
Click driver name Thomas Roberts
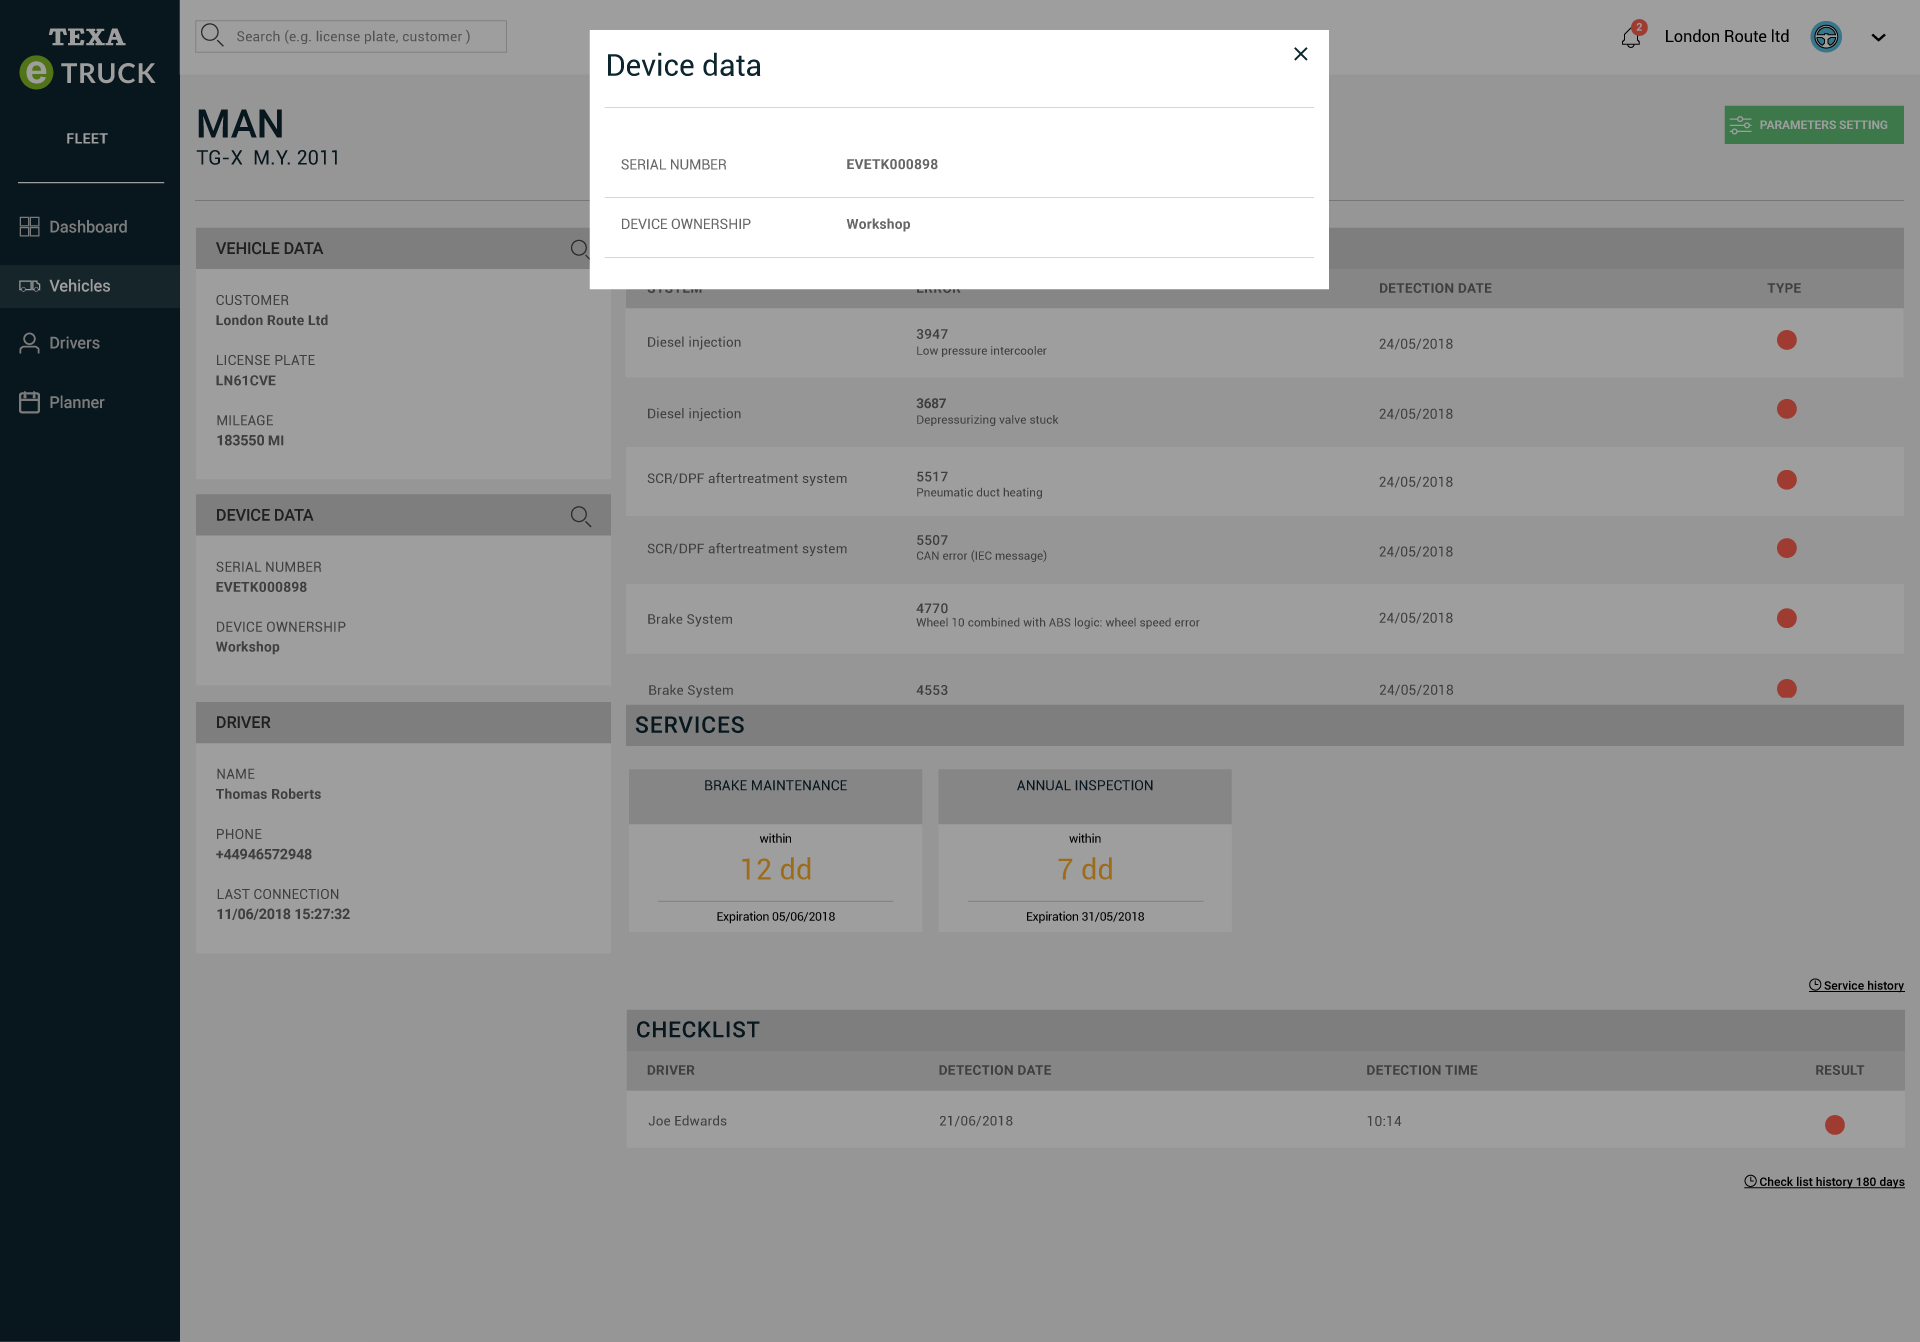tap(268, 794)
